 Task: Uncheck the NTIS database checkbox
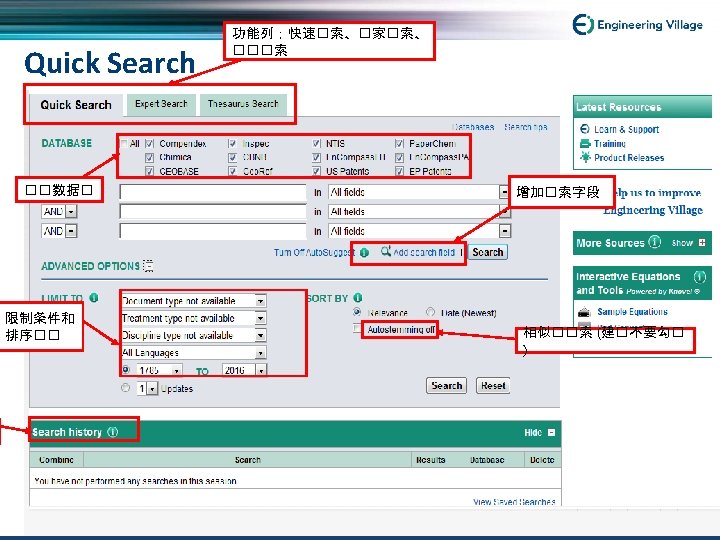pyautogui.click(x=316, y=143)
